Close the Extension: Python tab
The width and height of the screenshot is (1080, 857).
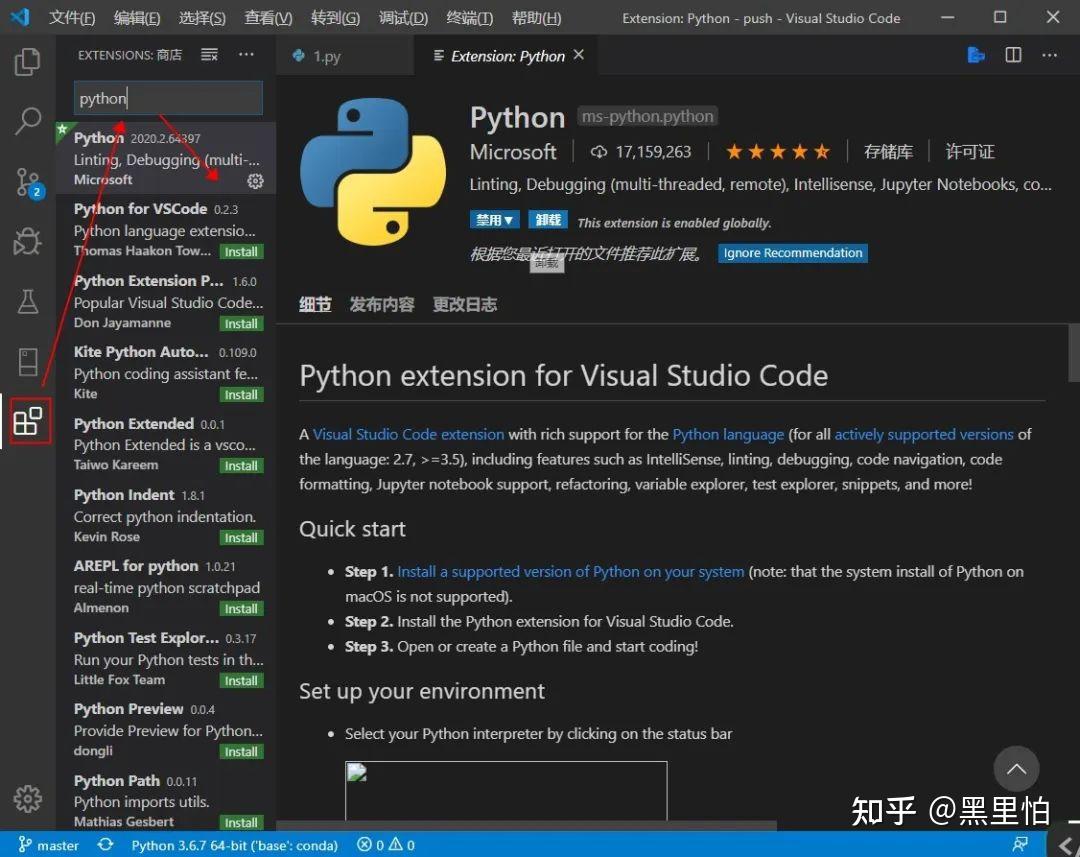click(x=579, y=54)
